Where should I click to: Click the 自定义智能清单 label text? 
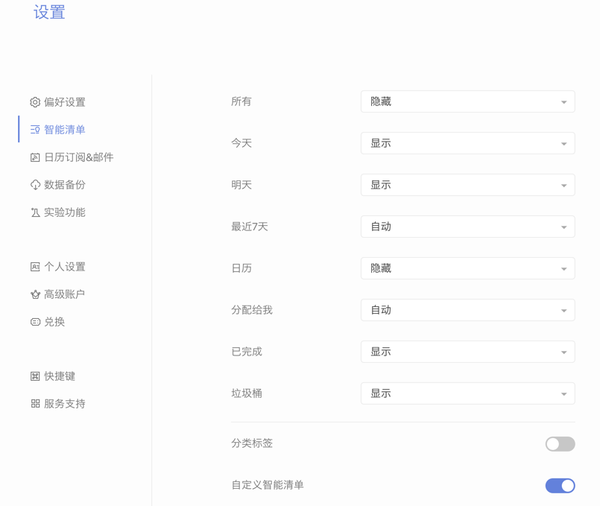click(x=267, y=485)
